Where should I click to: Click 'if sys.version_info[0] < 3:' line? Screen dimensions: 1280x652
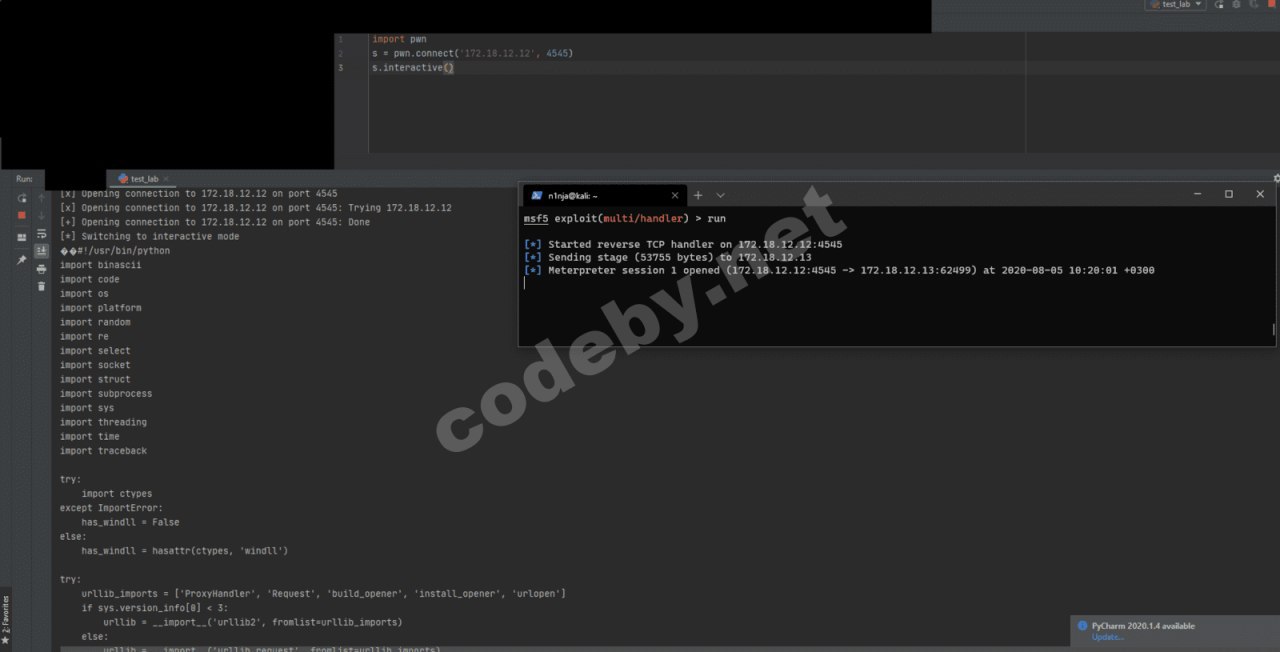[154, 607]
